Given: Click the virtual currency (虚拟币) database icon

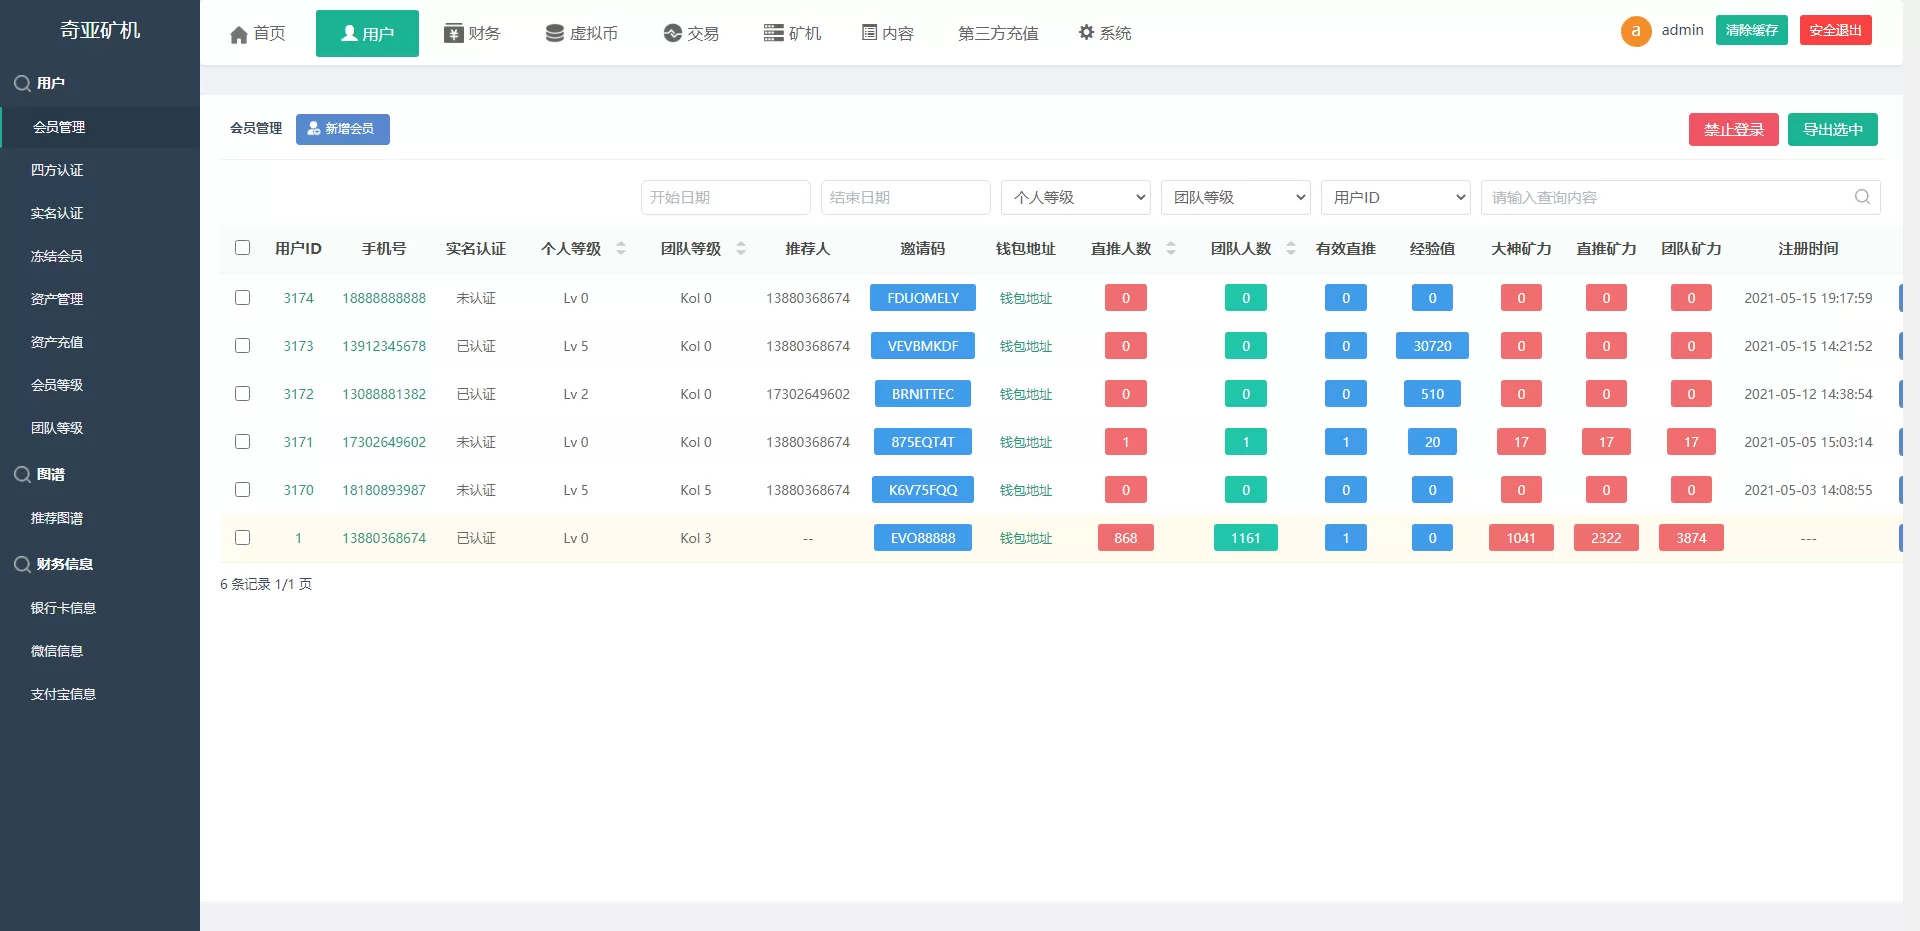Looking at the screenshot, I should point(555,34).
